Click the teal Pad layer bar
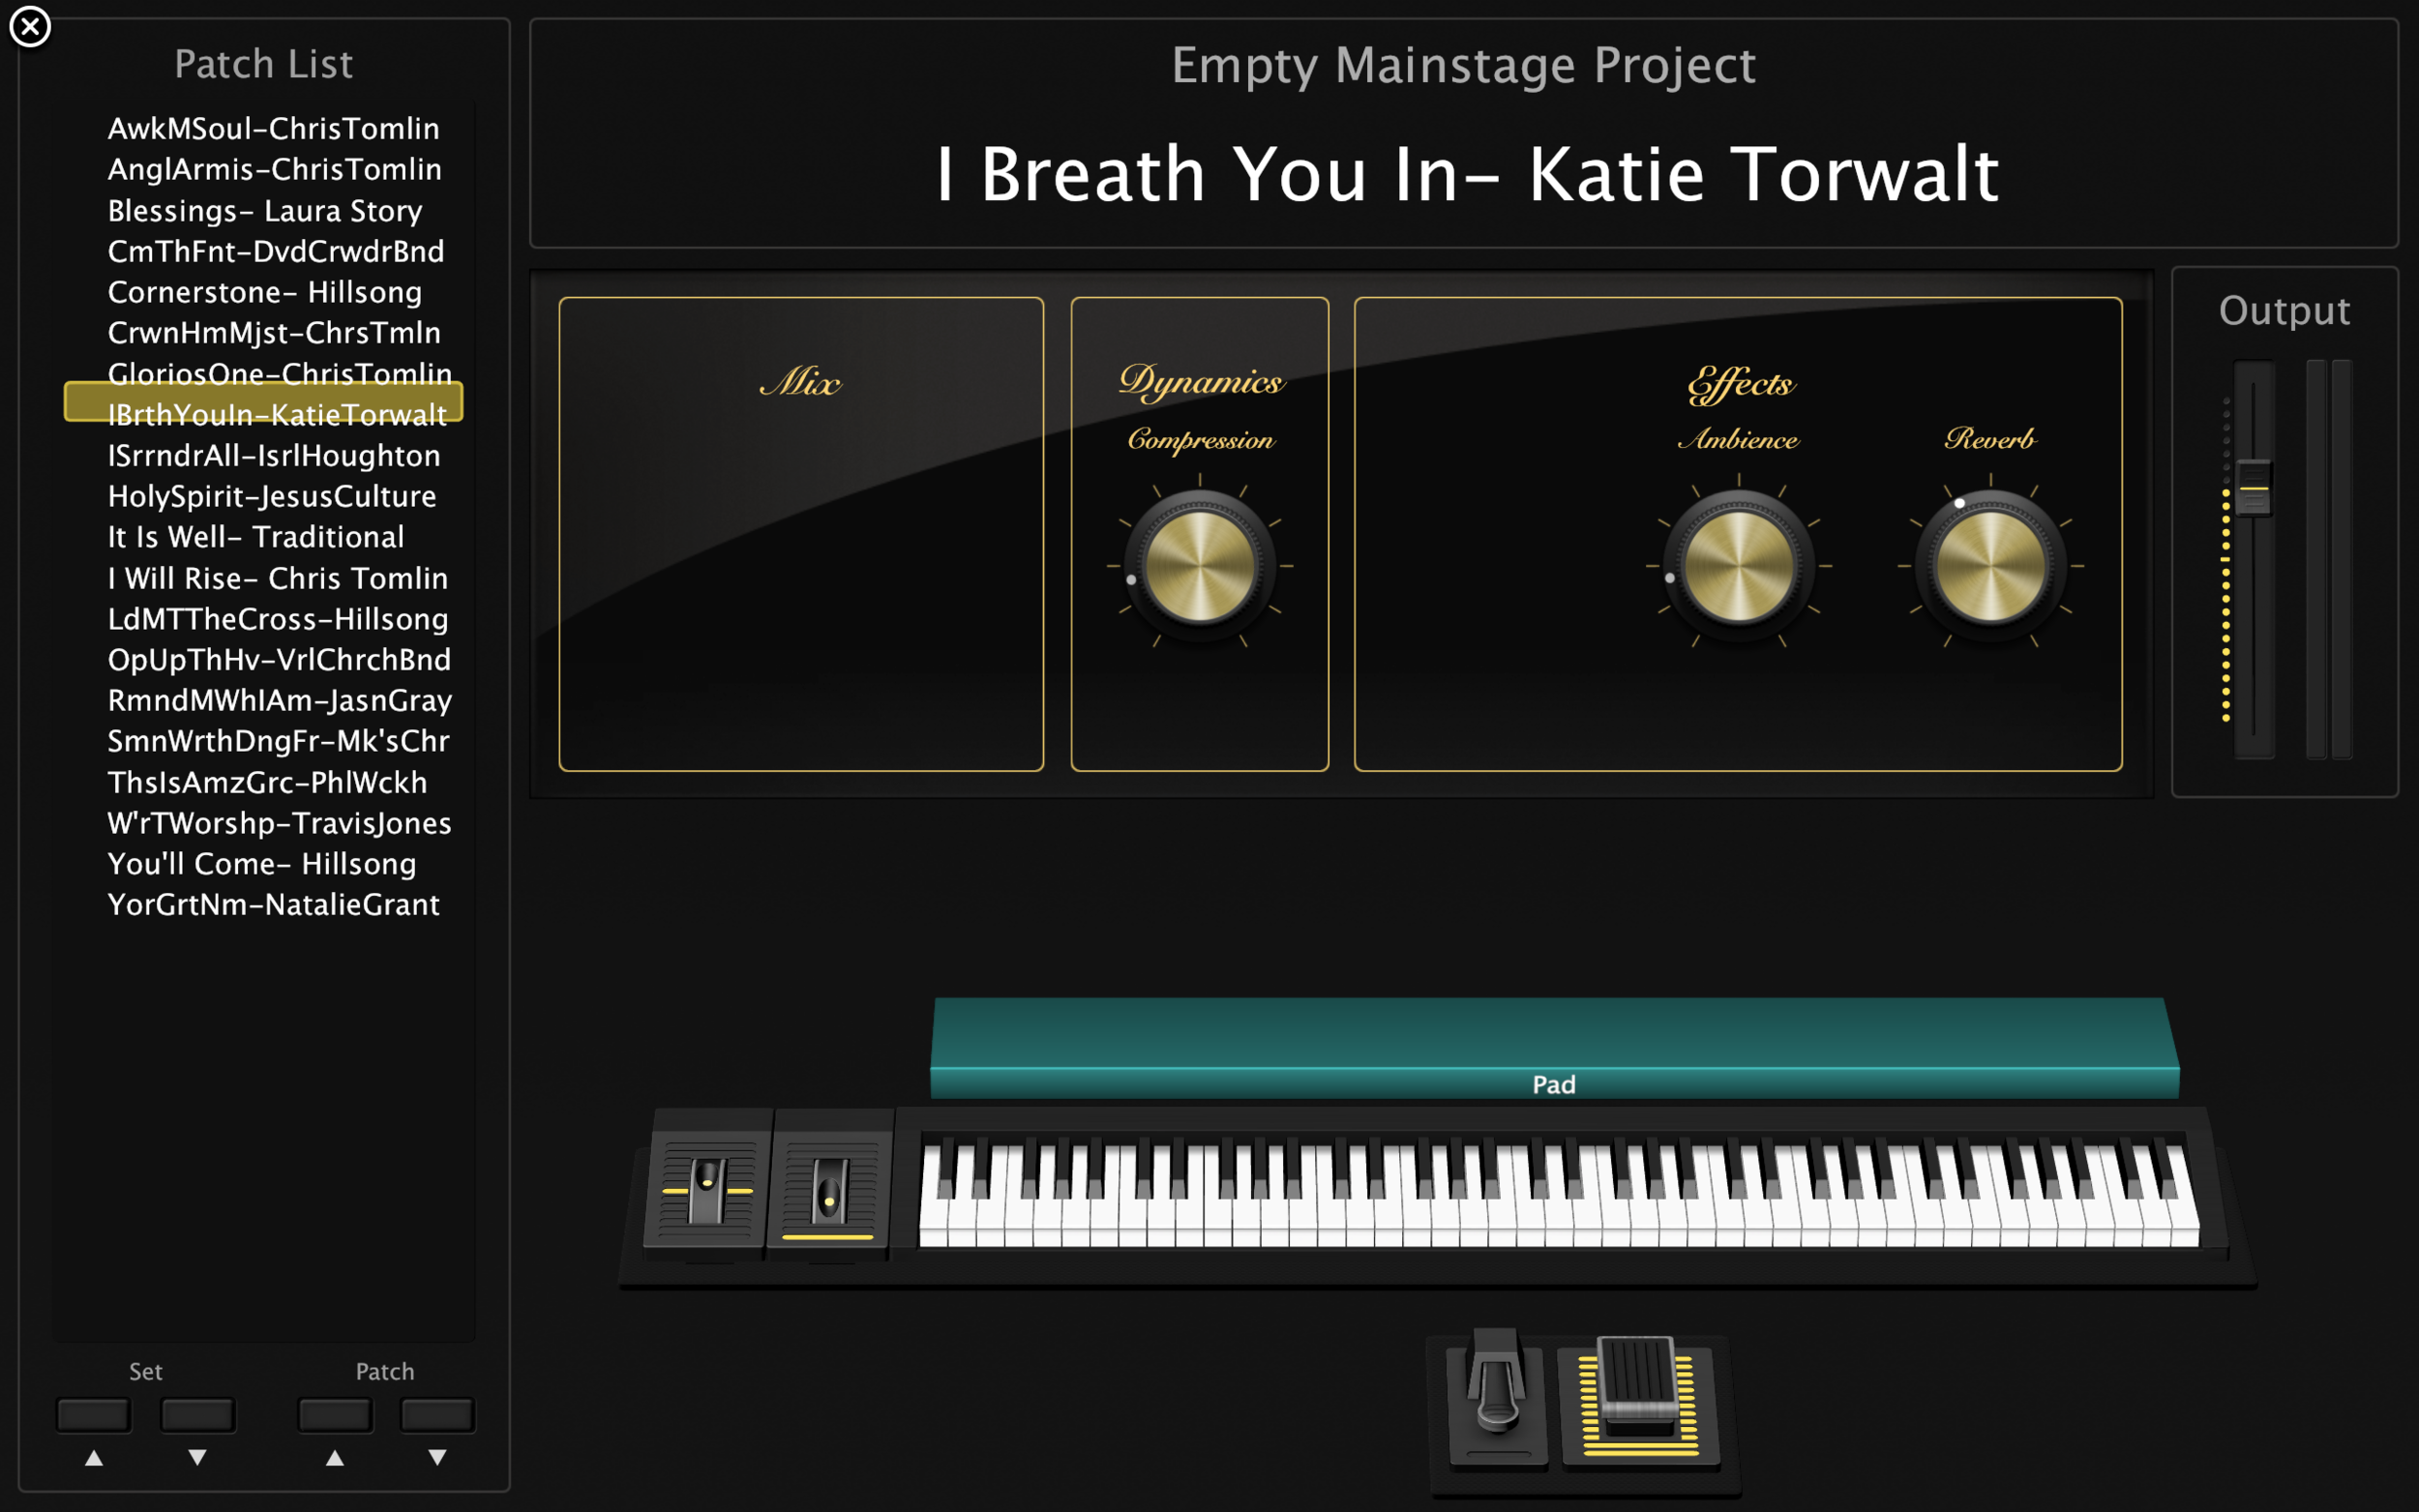Image resolution: width=2419 pixels, height=1512 pixels. 1554,1047
